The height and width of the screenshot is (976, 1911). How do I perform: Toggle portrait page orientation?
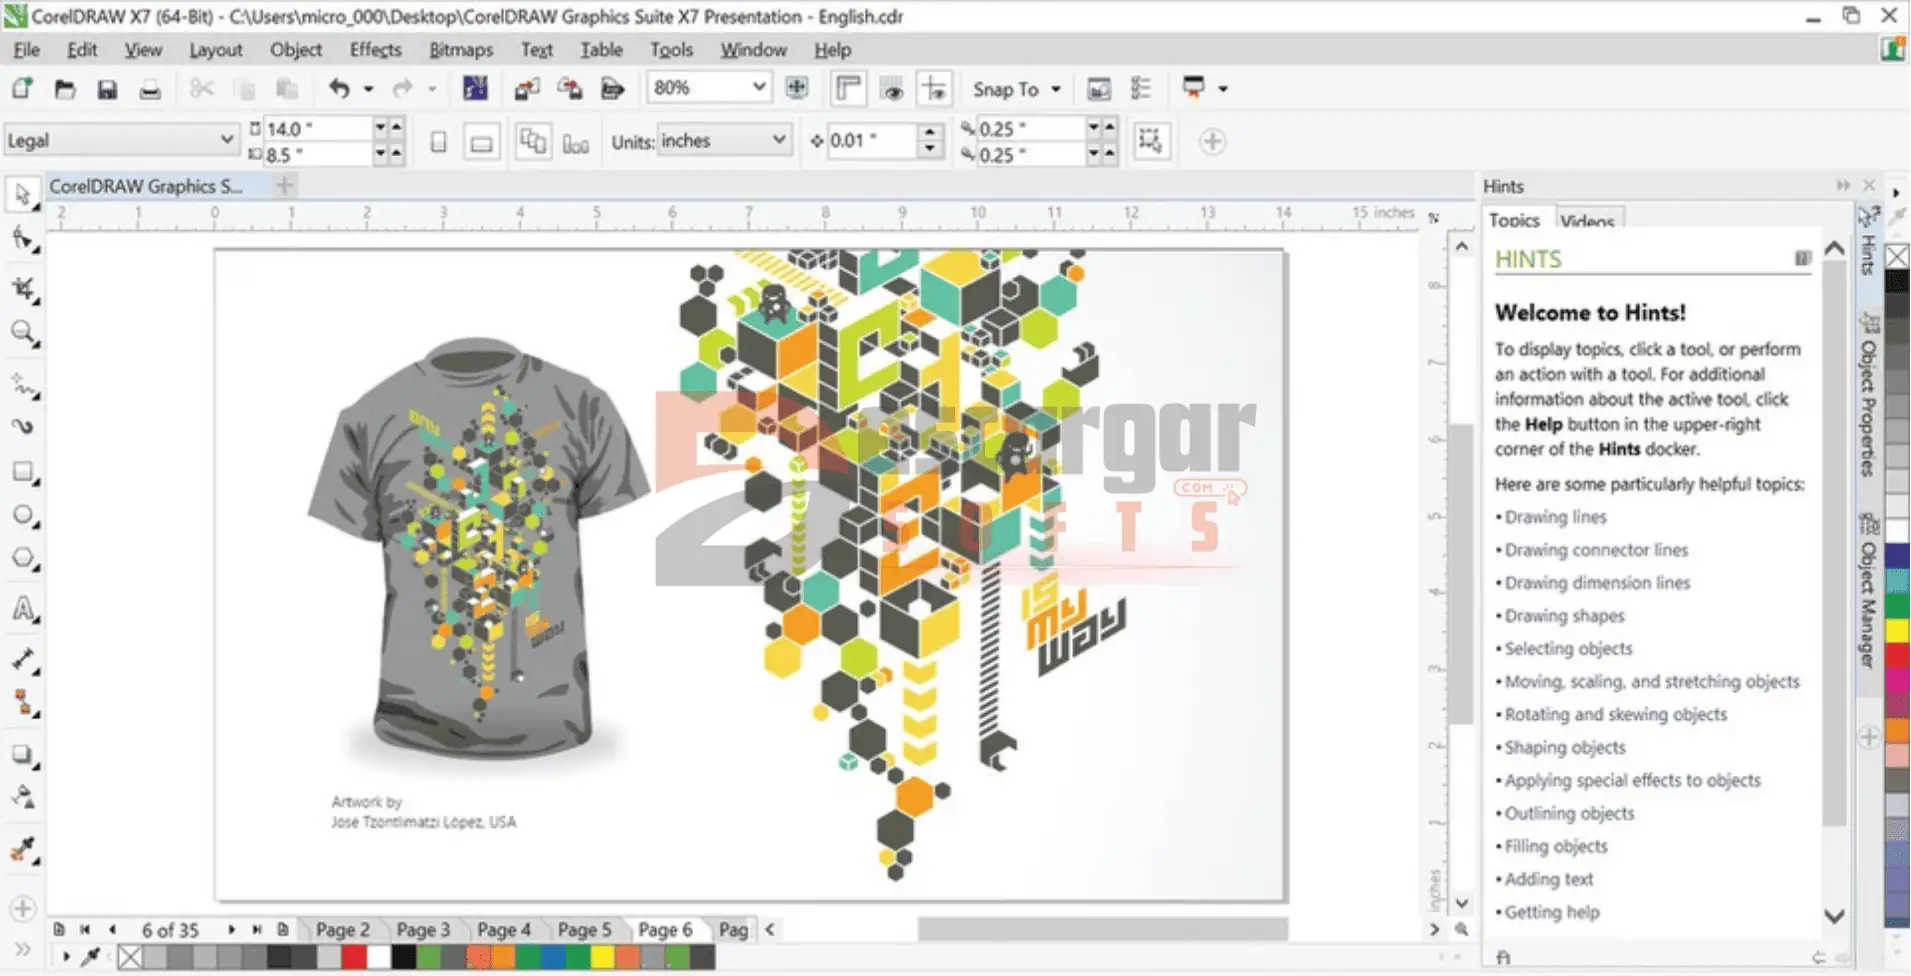pyautogui.click(x=438, y=142)
